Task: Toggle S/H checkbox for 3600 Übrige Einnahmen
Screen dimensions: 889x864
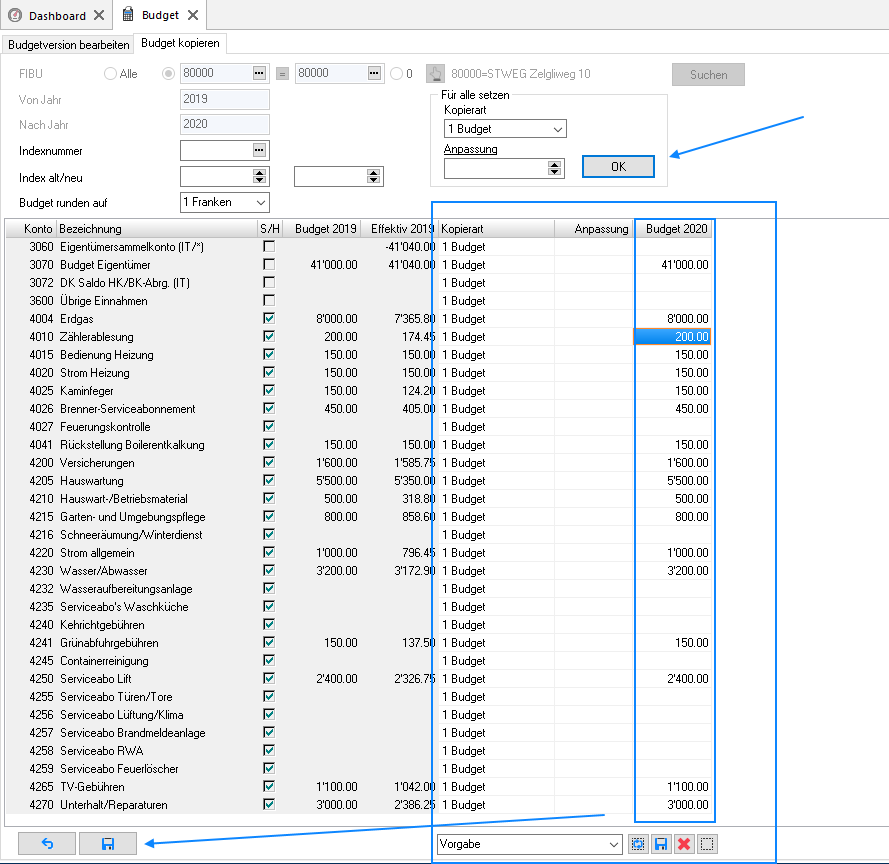Action: 269,300
